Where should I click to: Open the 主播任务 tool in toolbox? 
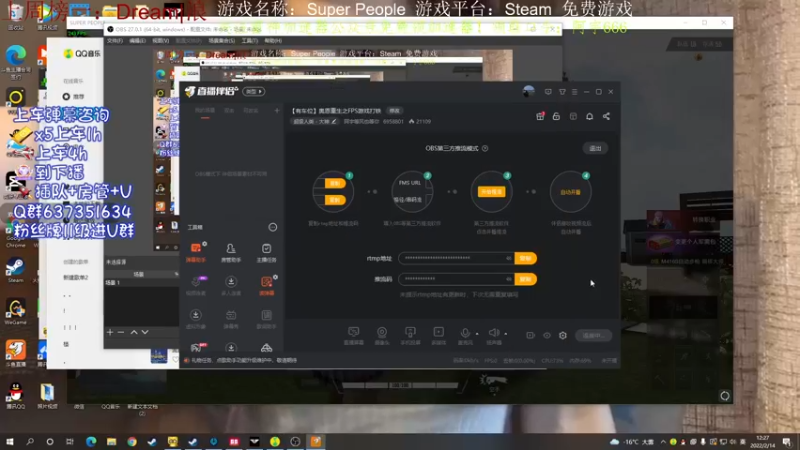266,252
